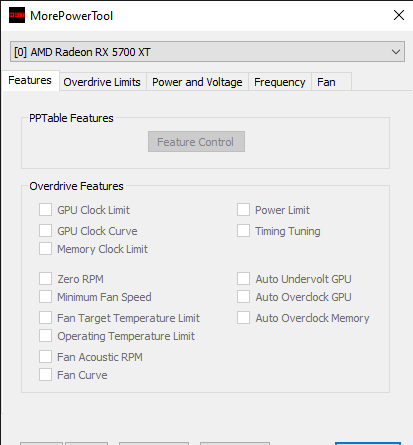The image size is (413, 445).
Task: Click the Feature Control button
Action: click(x=196, y=142)
